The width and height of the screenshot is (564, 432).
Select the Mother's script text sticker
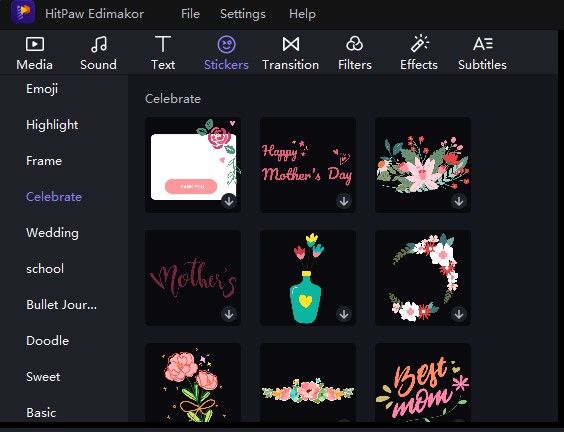pyautogui.click(x=193, y=278)
